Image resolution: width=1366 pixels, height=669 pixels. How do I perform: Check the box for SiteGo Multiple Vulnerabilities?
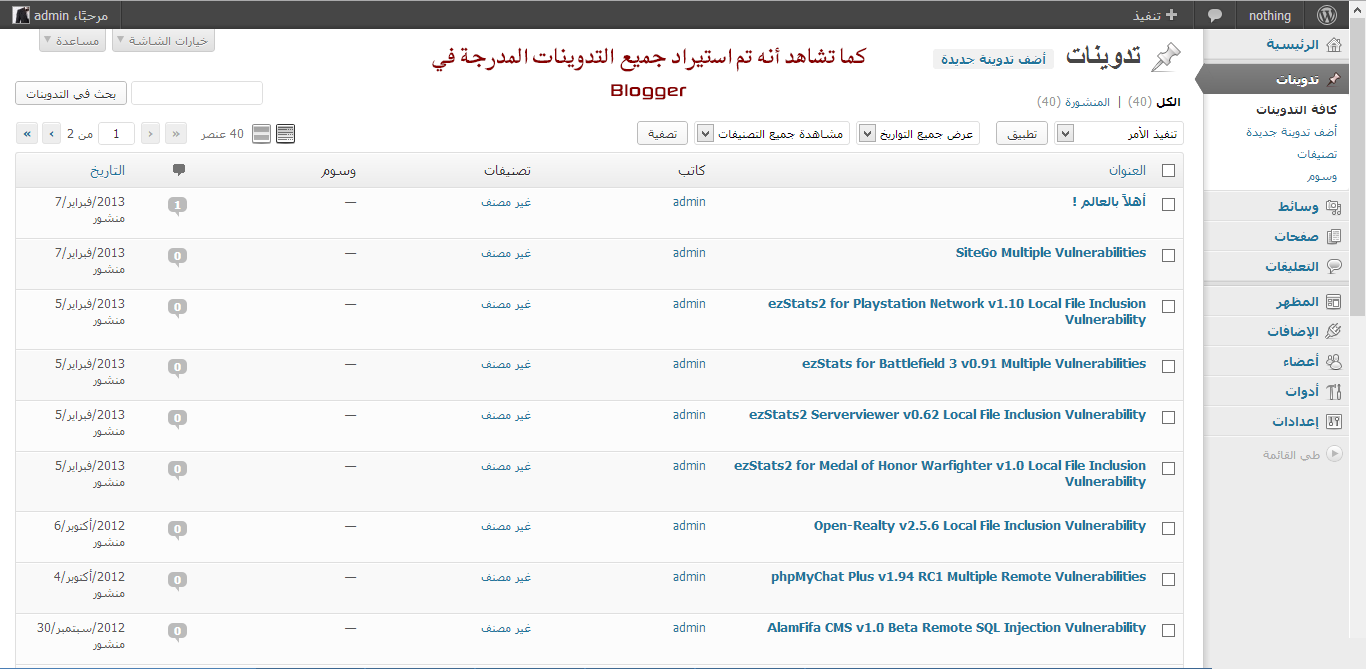(1168, 255)
